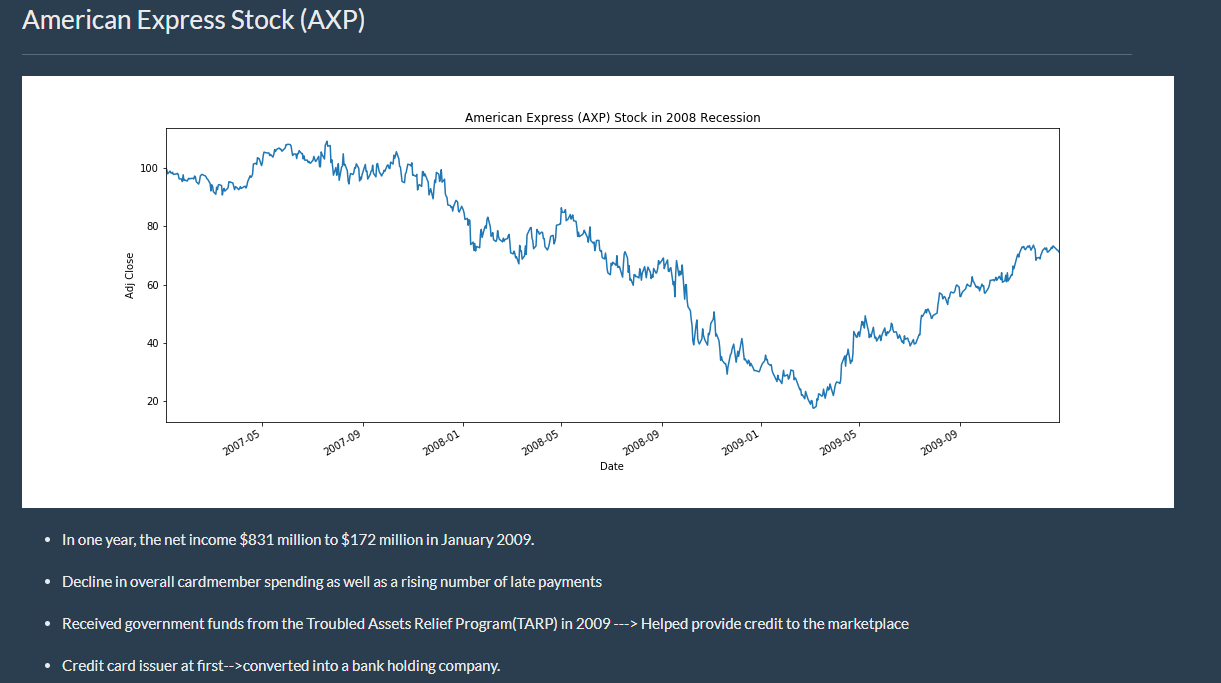Click the bullet about net income $831 million

point(298,540)
